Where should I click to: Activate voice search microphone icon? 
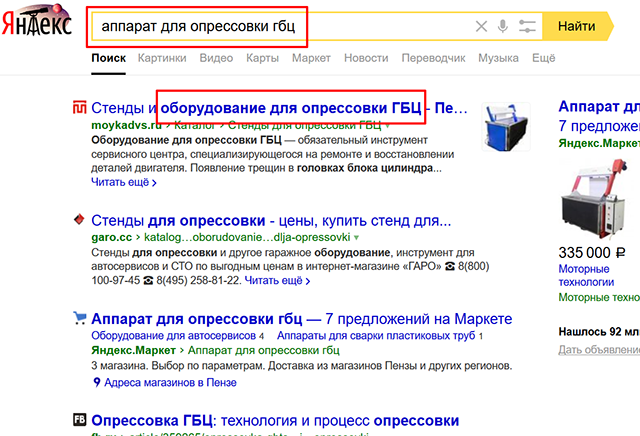[x=503, y=26]
